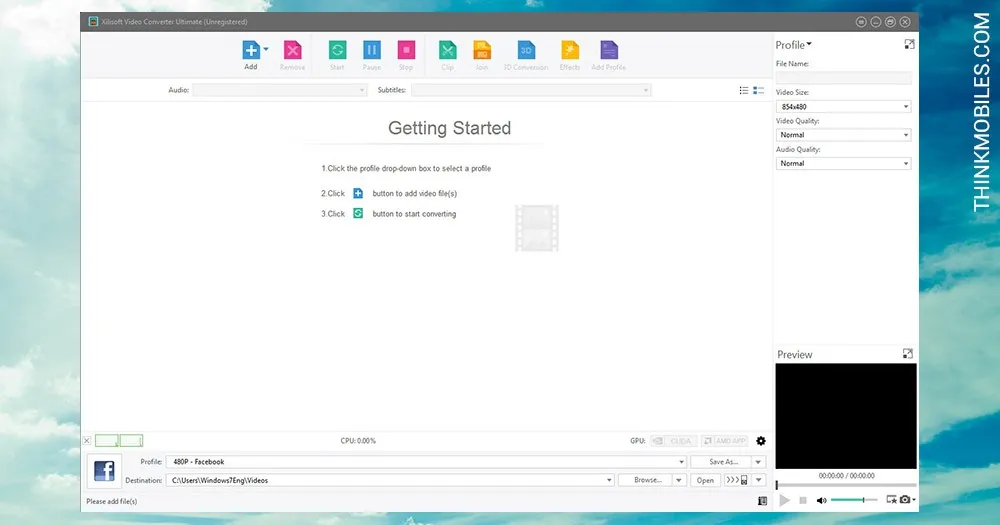
Task: Open the Effects tool
Action: click(x=570, y=50)
